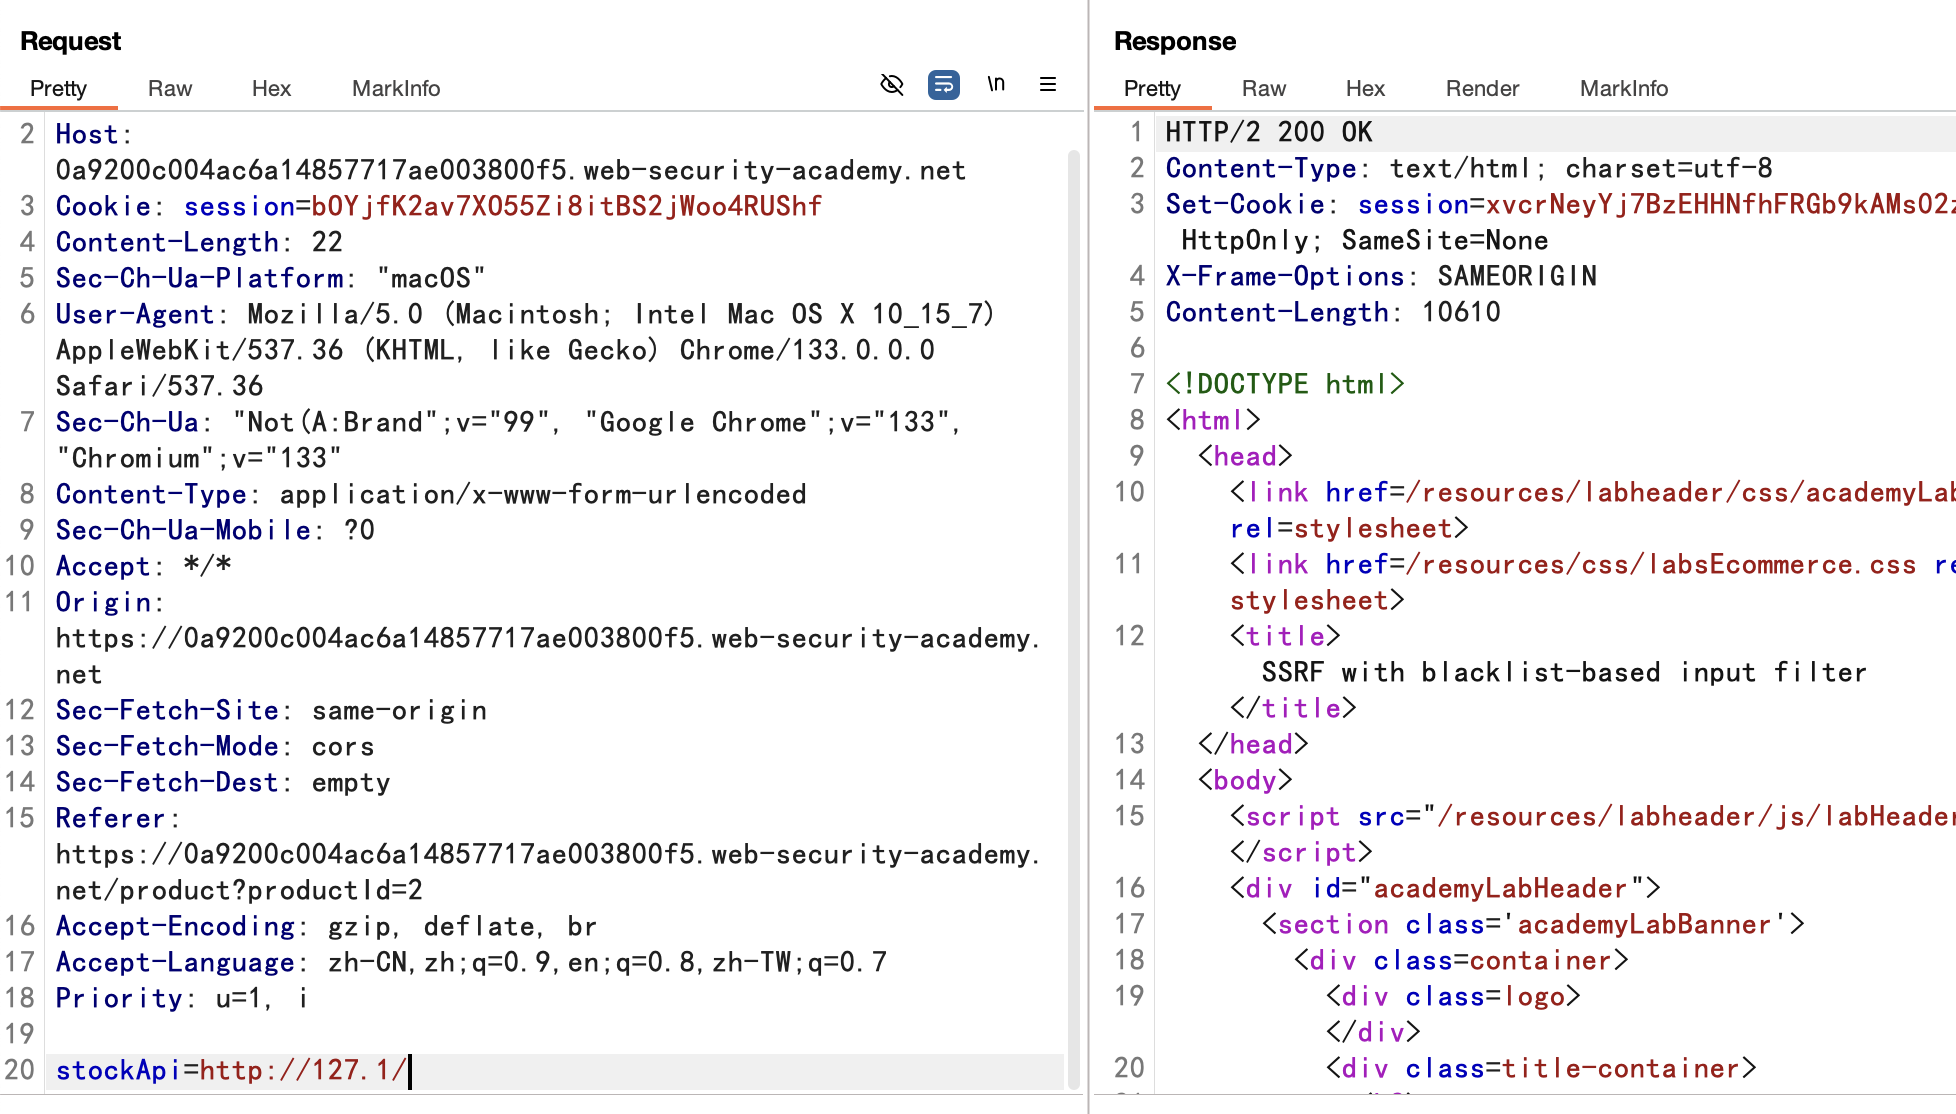Click the session cookie value in the Request
This screenshot has height=1114, width=1956.
[x=566, y=206]
